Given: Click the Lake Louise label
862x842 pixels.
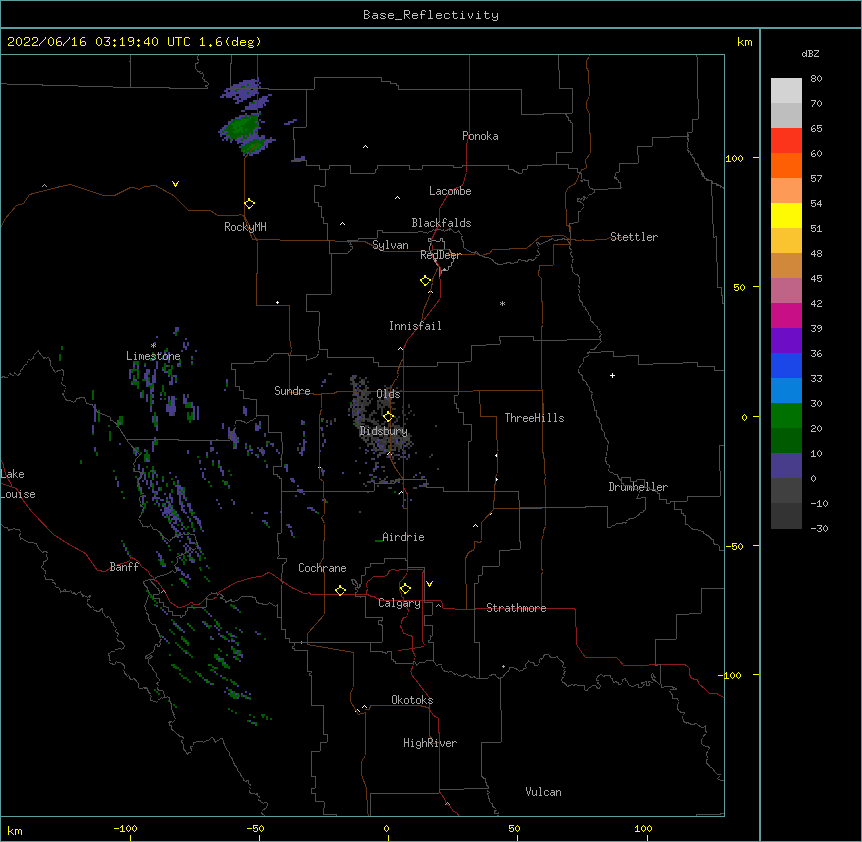Looking at the screenshot, I should [18, 484].
